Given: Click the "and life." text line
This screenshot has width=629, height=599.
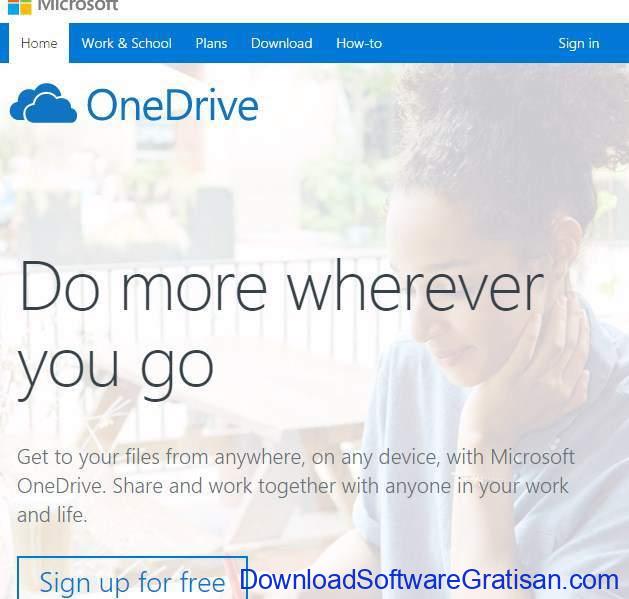Looking at the screenshot, I should pos(52,515).
